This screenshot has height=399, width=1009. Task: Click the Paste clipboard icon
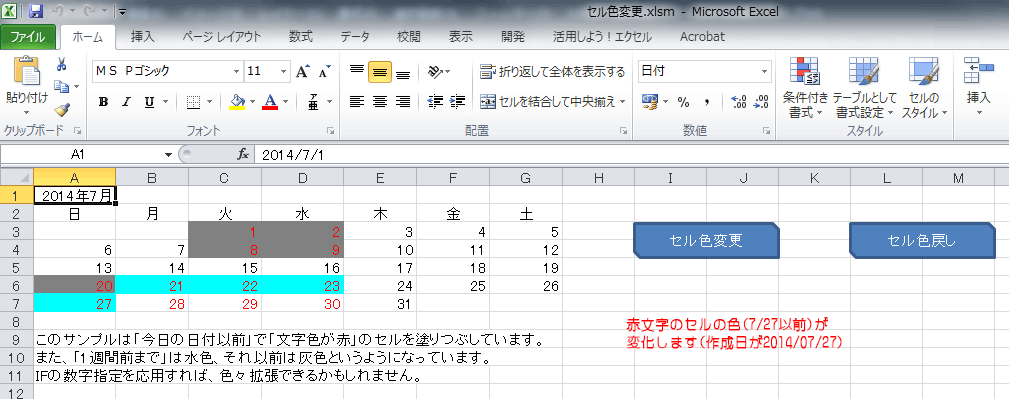[26, 71]
